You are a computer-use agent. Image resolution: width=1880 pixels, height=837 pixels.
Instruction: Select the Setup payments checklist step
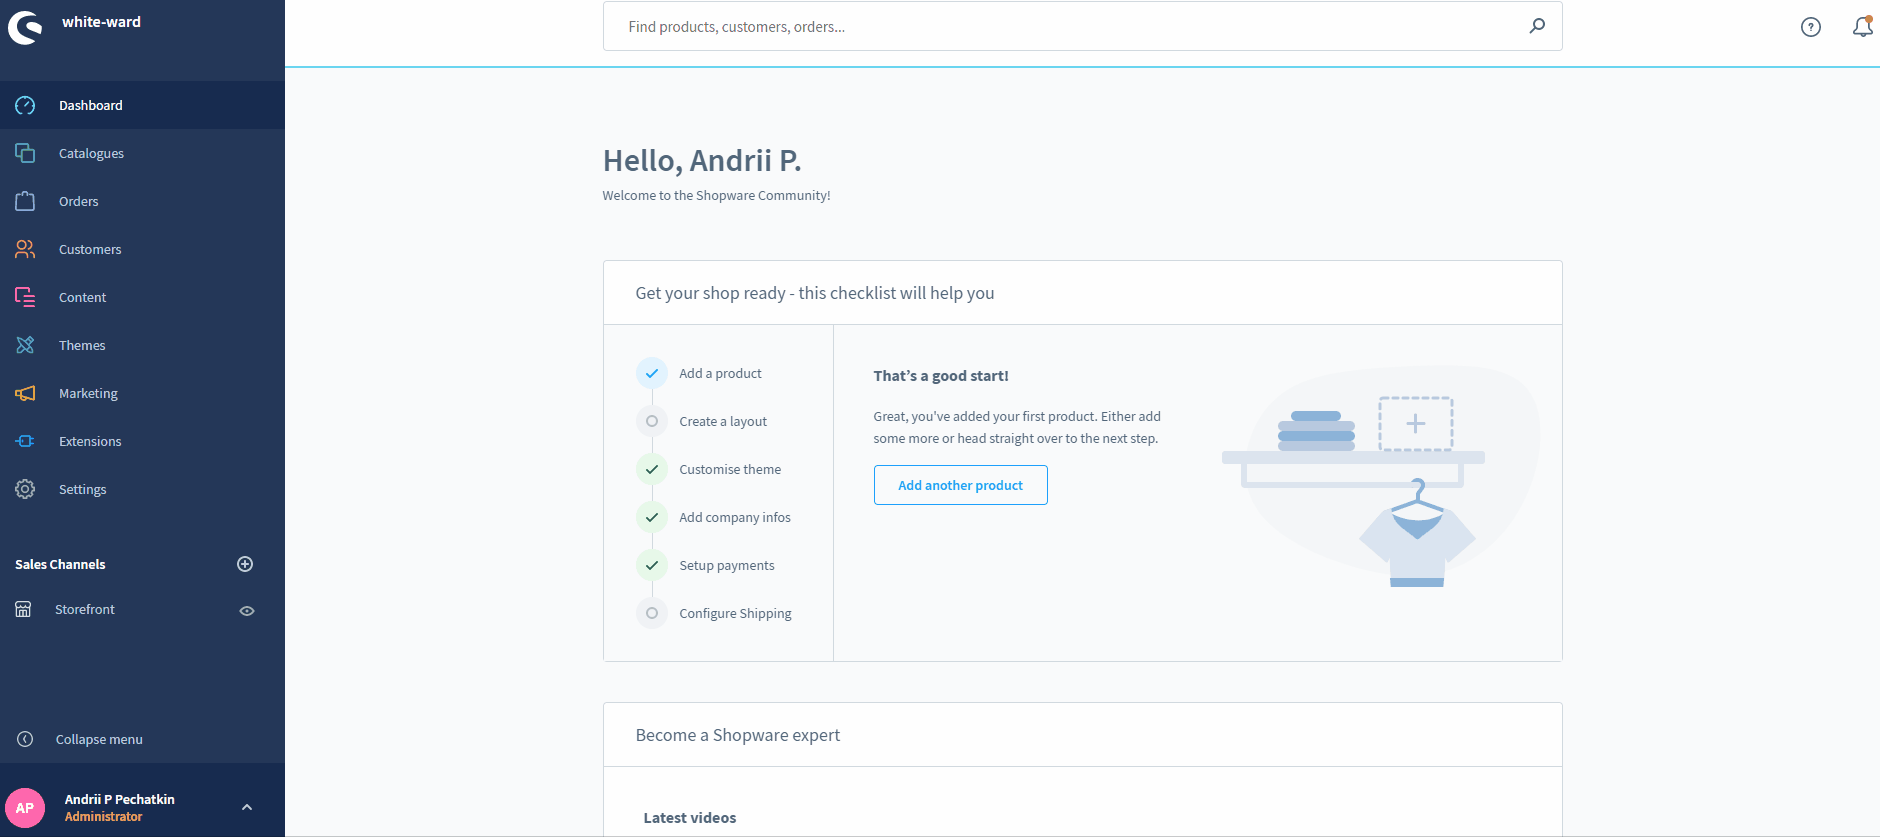pos(727,565)
